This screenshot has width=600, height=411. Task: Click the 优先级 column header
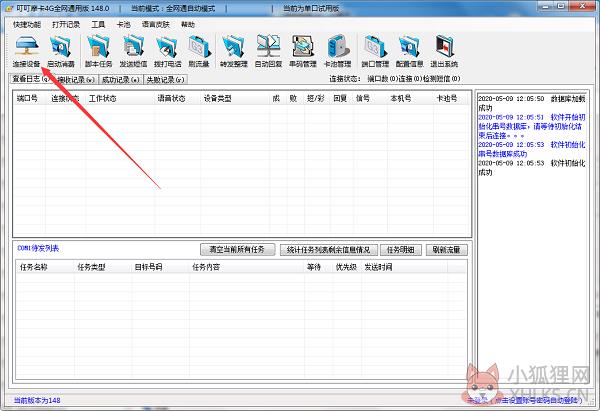[346, 267]
